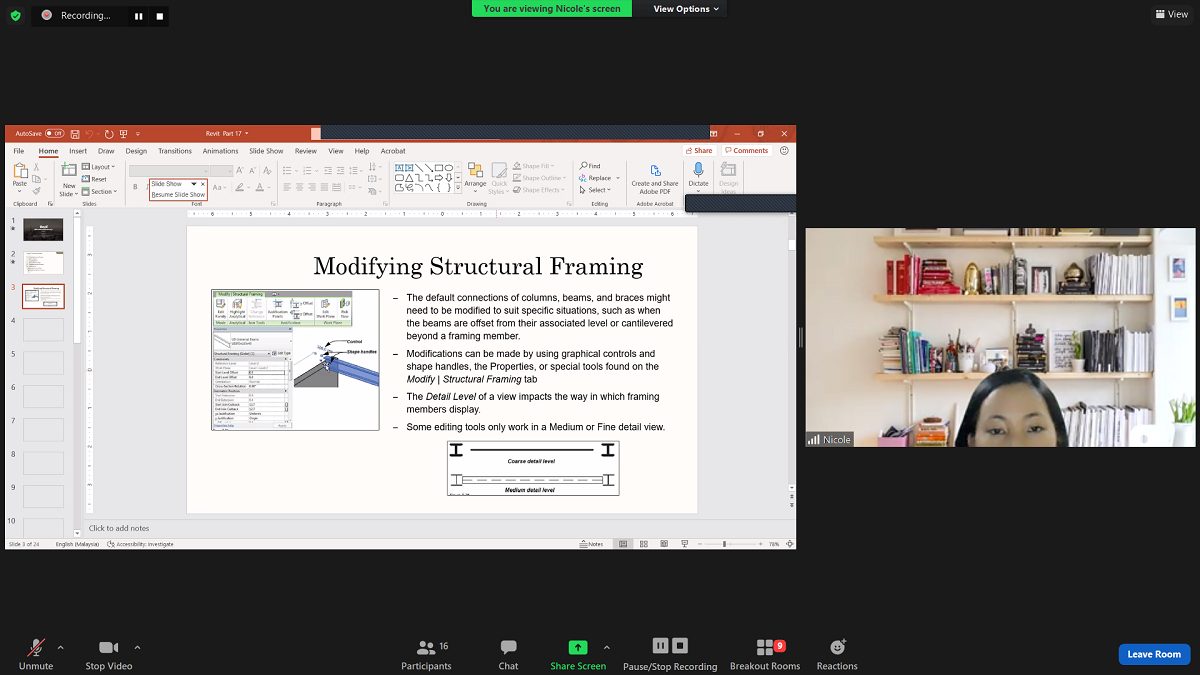The image size is (1200, 675).
Task: Toggle the Notes pane in status bar
Action: coord(592,544)
